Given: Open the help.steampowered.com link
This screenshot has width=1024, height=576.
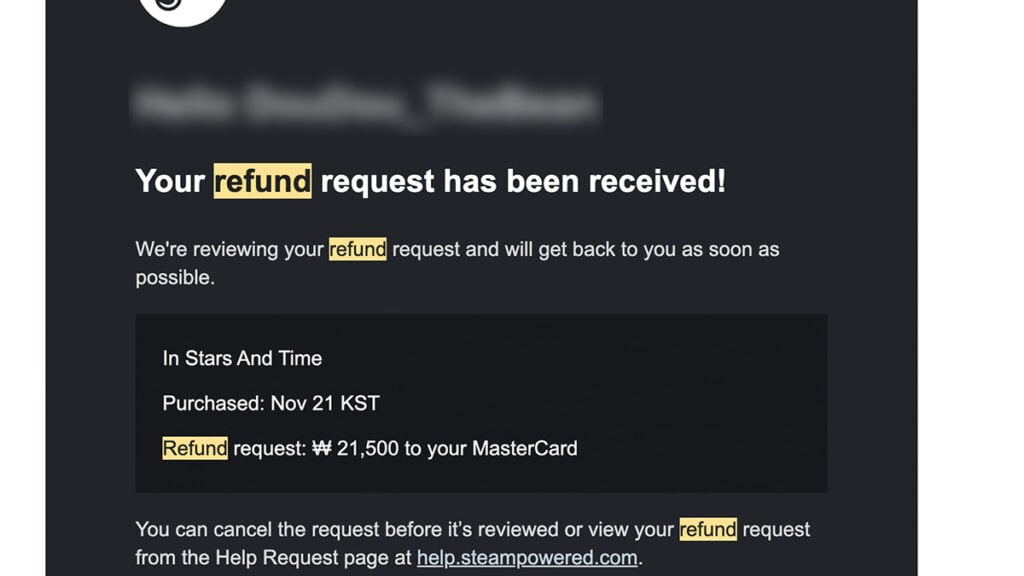Looking at the screenshot, I should tap(527, 557).
